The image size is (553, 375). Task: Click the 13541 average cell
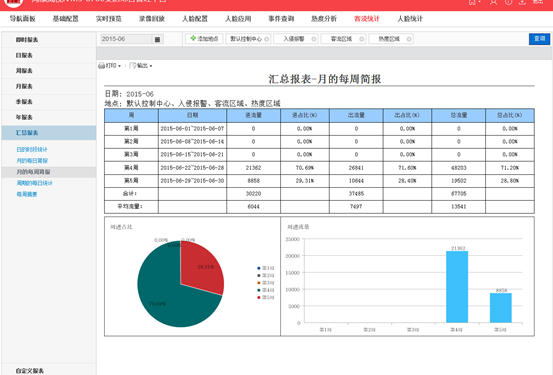458,207
